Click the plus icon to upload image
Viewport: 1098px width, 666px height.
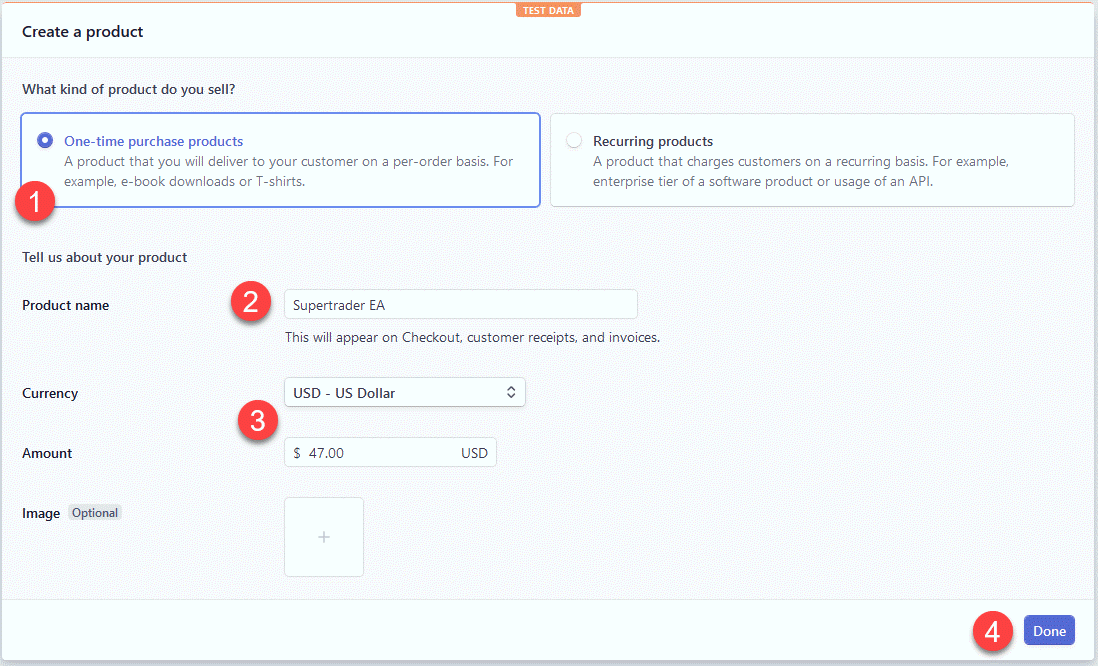[x=324, y=537]
